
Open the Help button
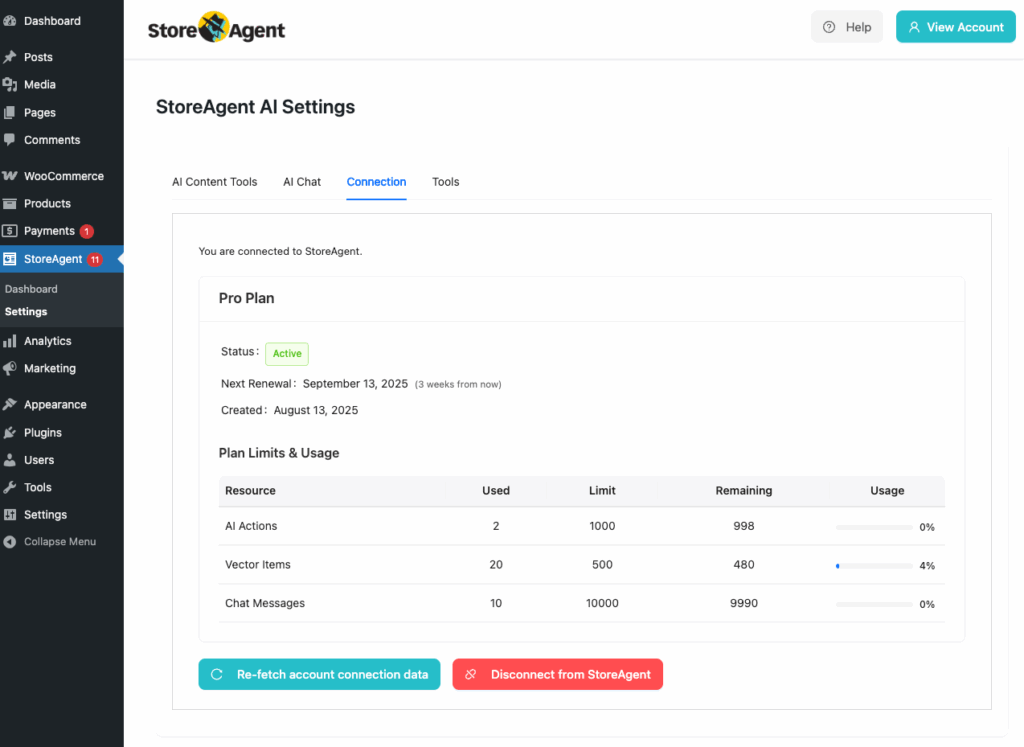pos(847,27)
